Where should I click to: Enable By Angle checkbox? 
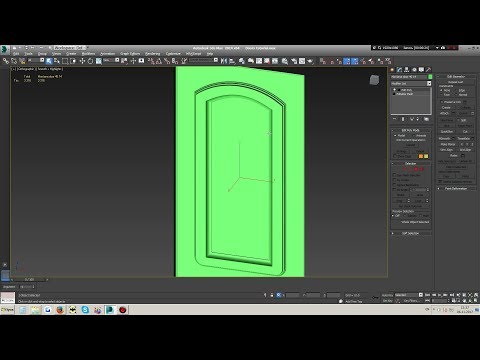[394, 189]
